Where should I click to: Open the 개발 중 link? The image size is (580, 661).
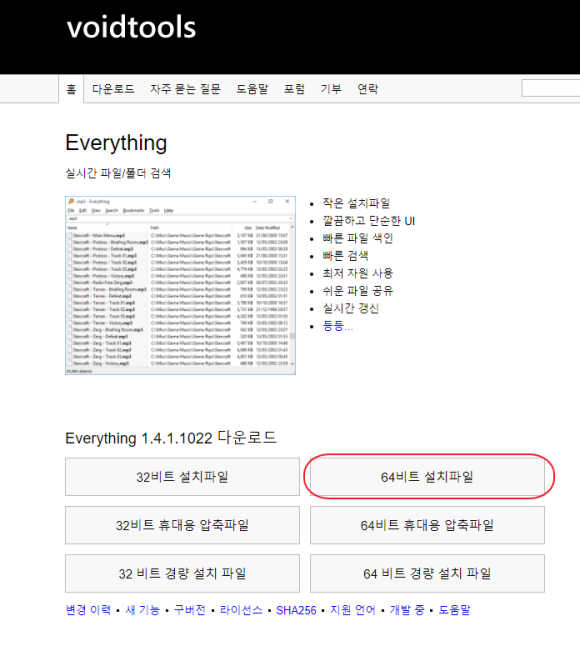[407, 610]
